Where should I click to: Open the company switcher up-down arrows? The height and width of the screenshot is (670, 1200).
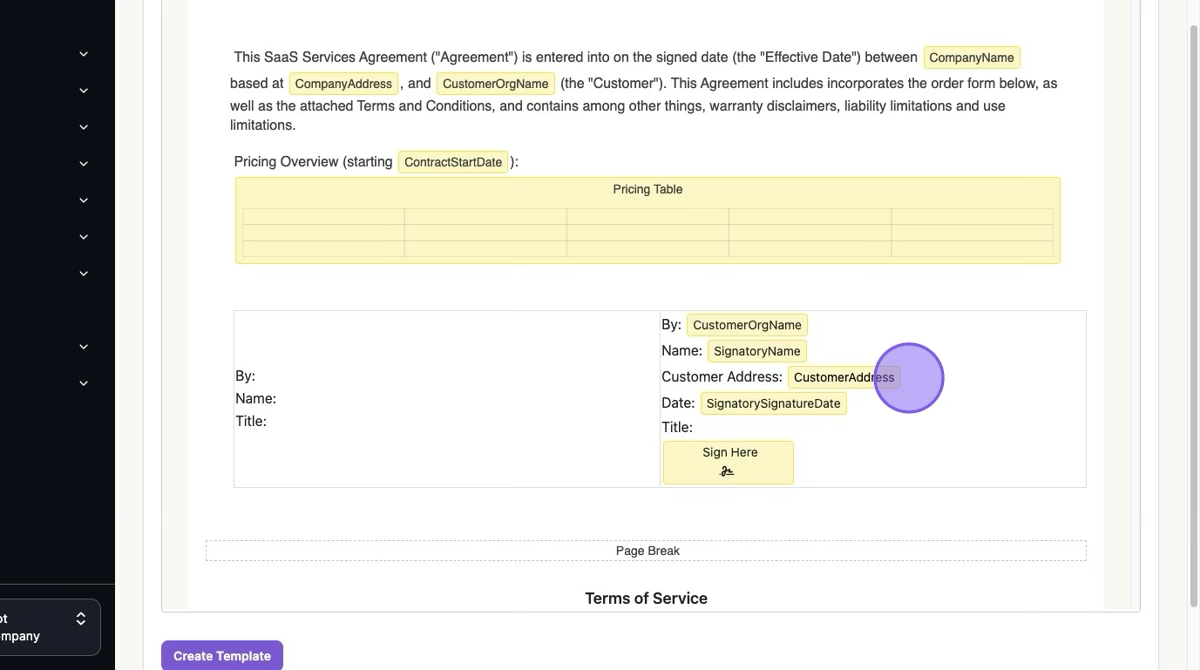point(81,619)
